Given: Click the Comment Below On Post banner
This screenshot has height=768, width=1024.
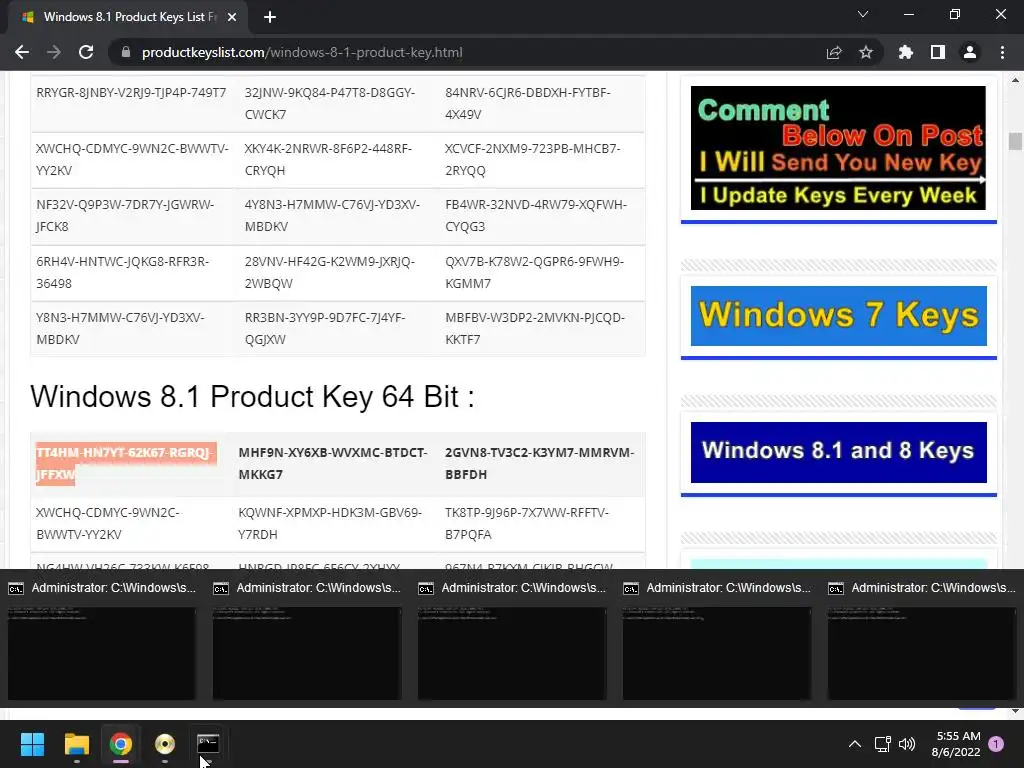Looking at the screenshot, I should pyautogui.click(x=839, y=148).
